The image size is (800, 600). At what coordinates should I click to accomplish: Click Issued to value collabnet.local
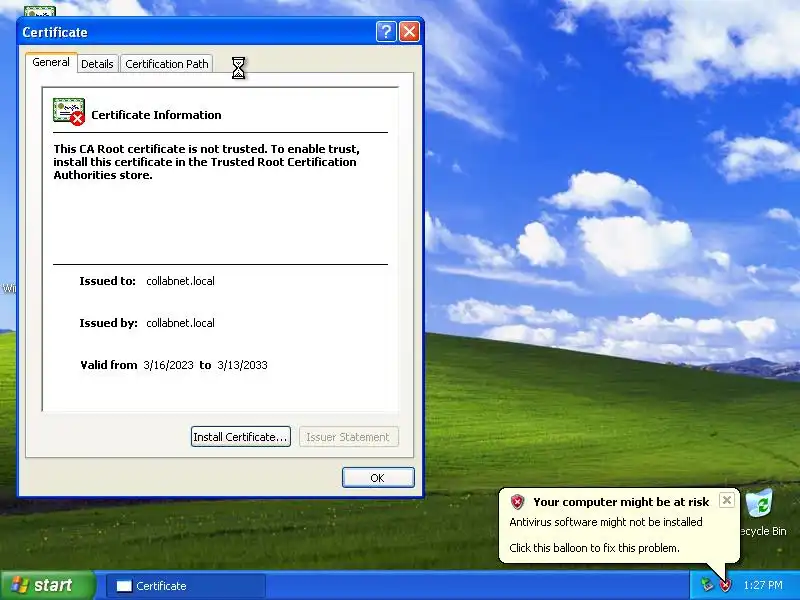coord(180,281)
